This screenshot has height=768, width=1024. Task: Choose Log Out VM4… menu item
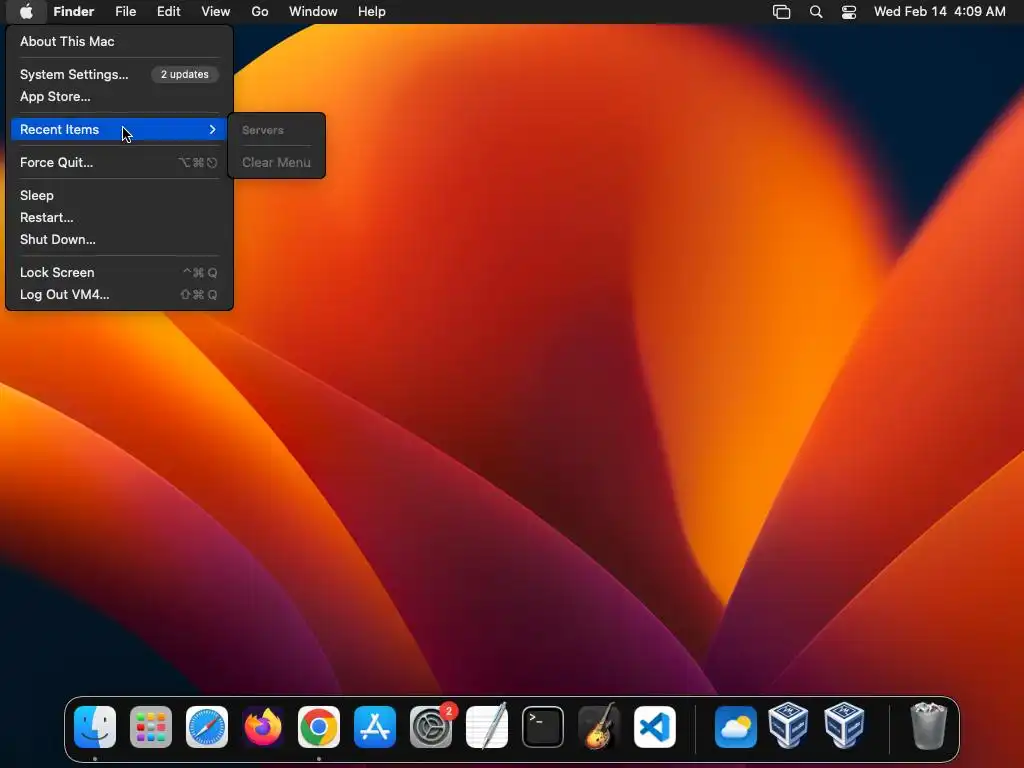[x=120, y=295]
